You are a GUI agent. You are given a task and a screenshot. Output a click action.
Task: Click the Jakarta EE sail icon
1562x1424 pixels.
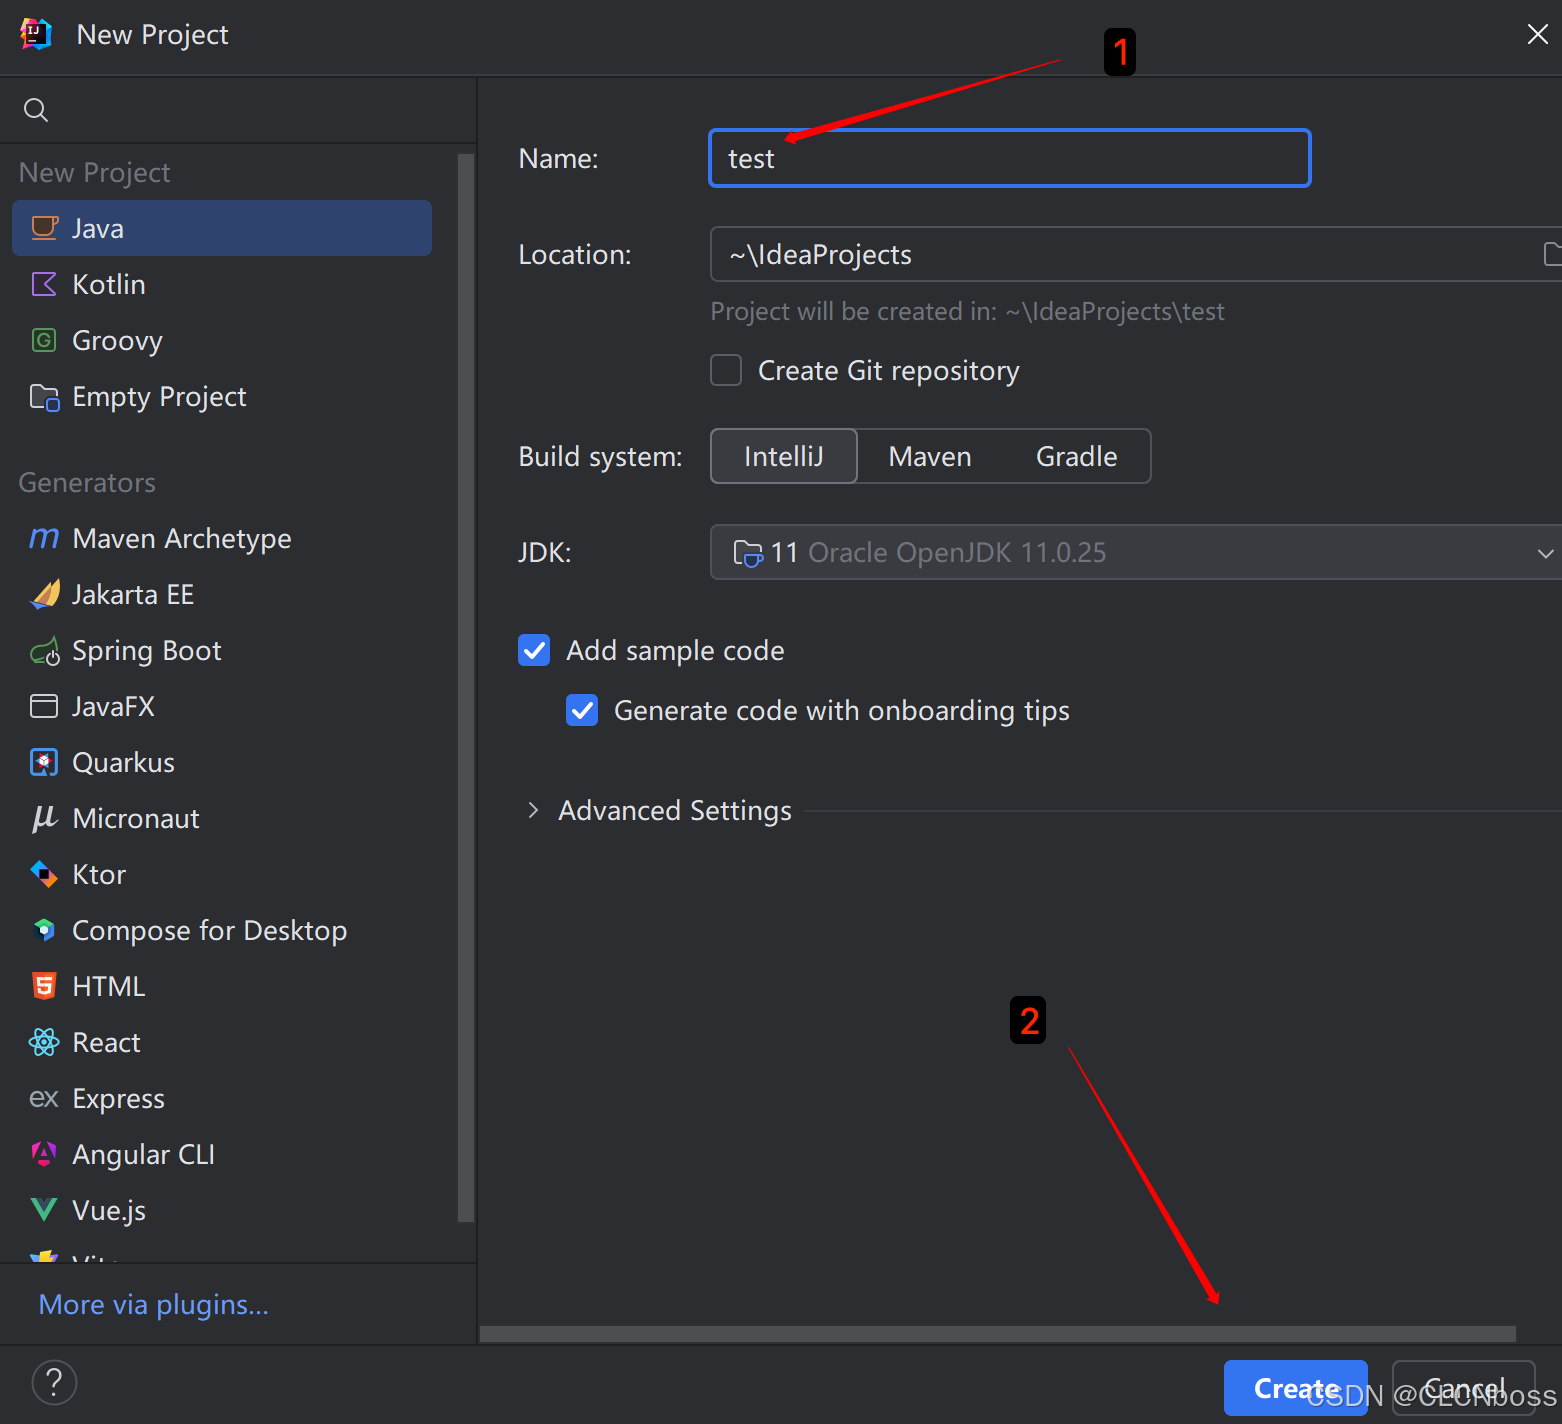(x=45, y=594)
